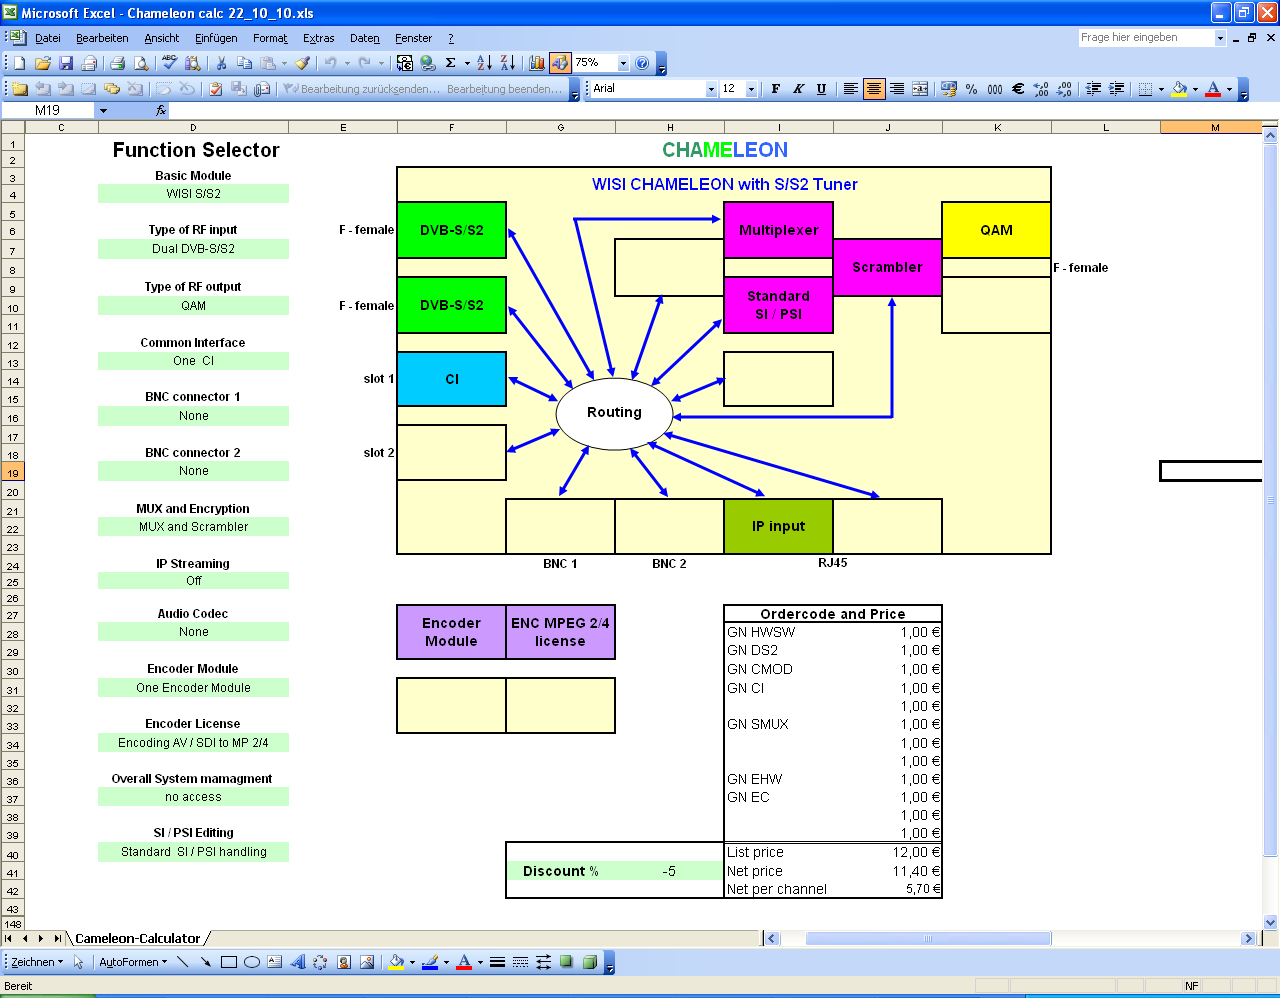1280x998 pixels.
Task: Select the Cameleon-Calculator sheet tab
Action: pyautogui.click(x=138, y=938)
